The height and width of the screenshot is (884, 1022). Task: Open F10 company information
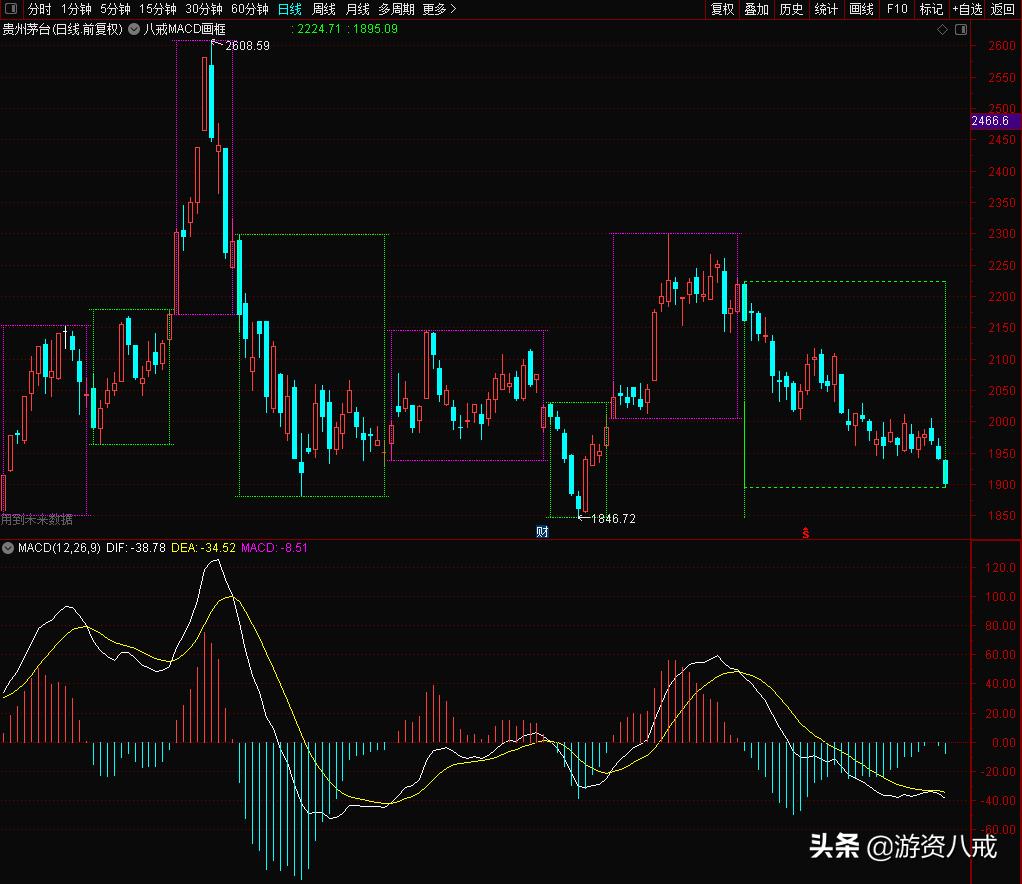(x=897, y=9)
